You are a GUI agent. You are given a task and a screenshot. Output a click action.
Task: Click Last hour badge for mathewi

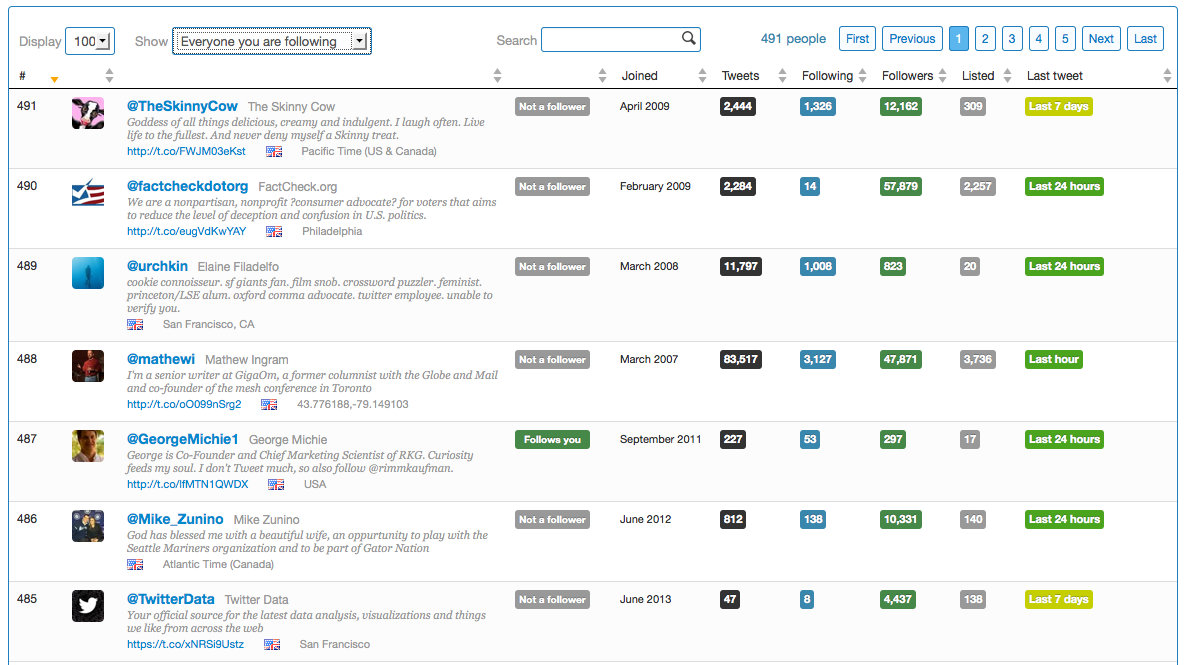click(1054, 360)
